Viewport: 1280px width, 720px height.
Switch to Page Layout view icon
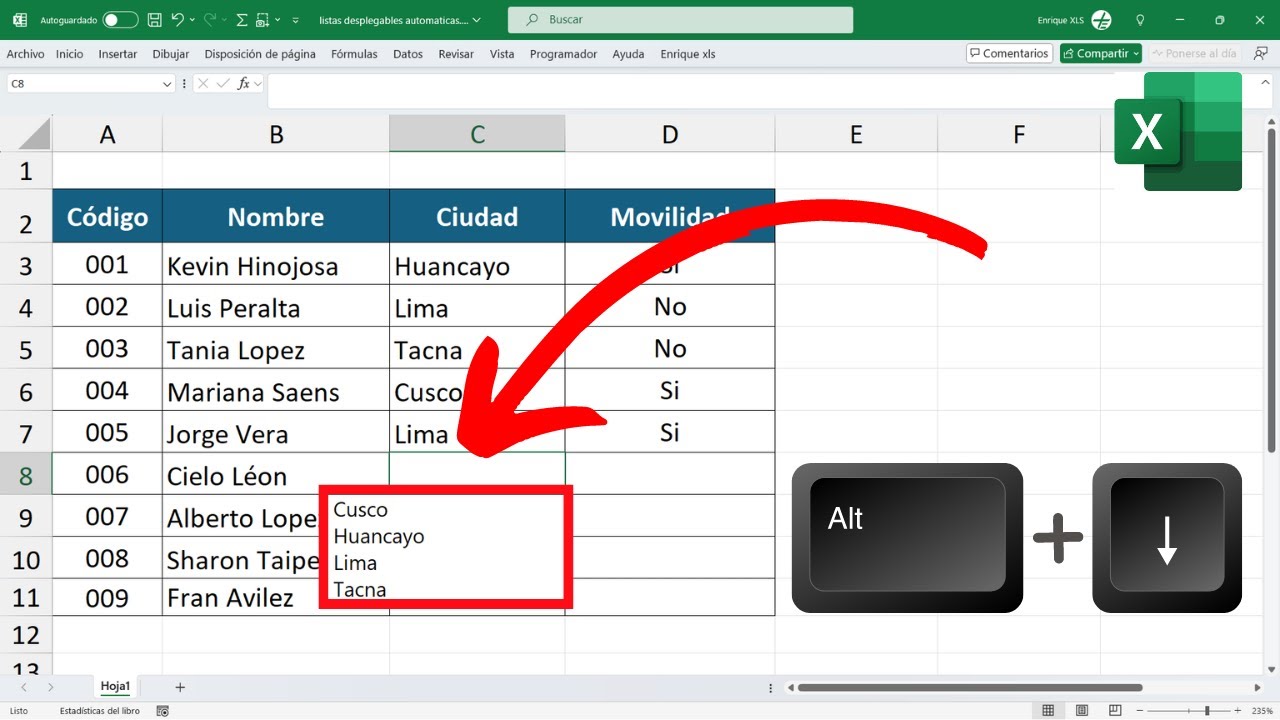click(1081, 710)
